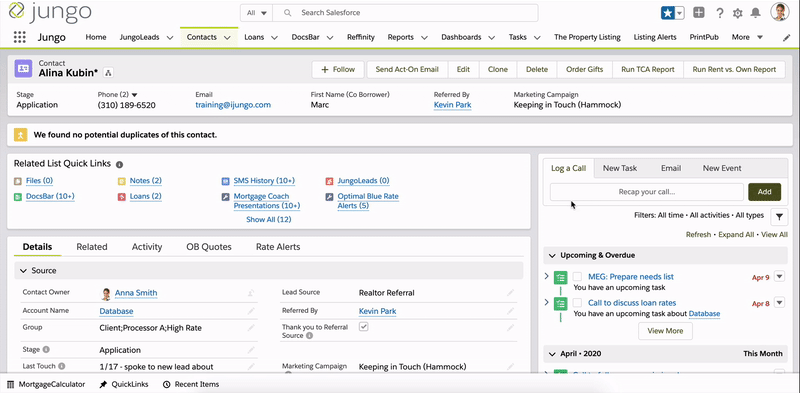Open the Reffinity nav tab

(361, 37)
